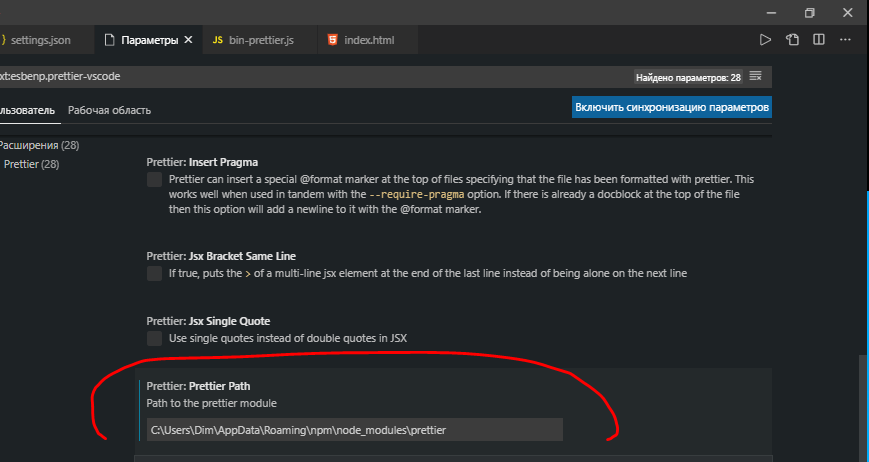Minimize the VS Code window
Viewport: 869px width, 462px height.
pyautogui.click(x=771, y=13)
